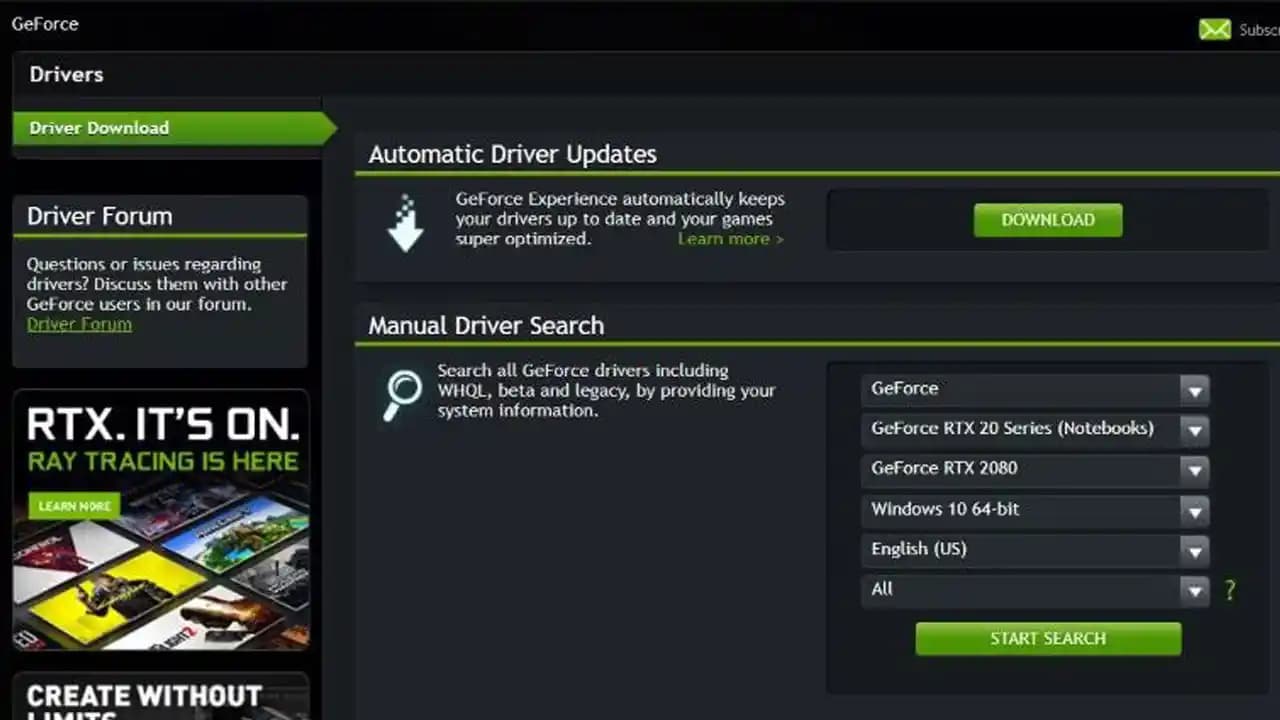
Task: Open the English (US) language dropdown
Action: point(1035,550)
